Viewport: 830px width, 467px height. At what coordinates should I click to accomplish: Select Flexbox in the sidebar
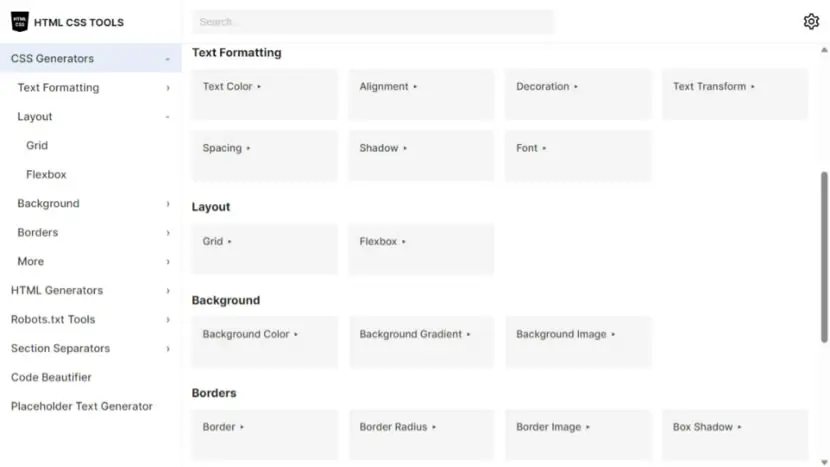tap(46, 174)
